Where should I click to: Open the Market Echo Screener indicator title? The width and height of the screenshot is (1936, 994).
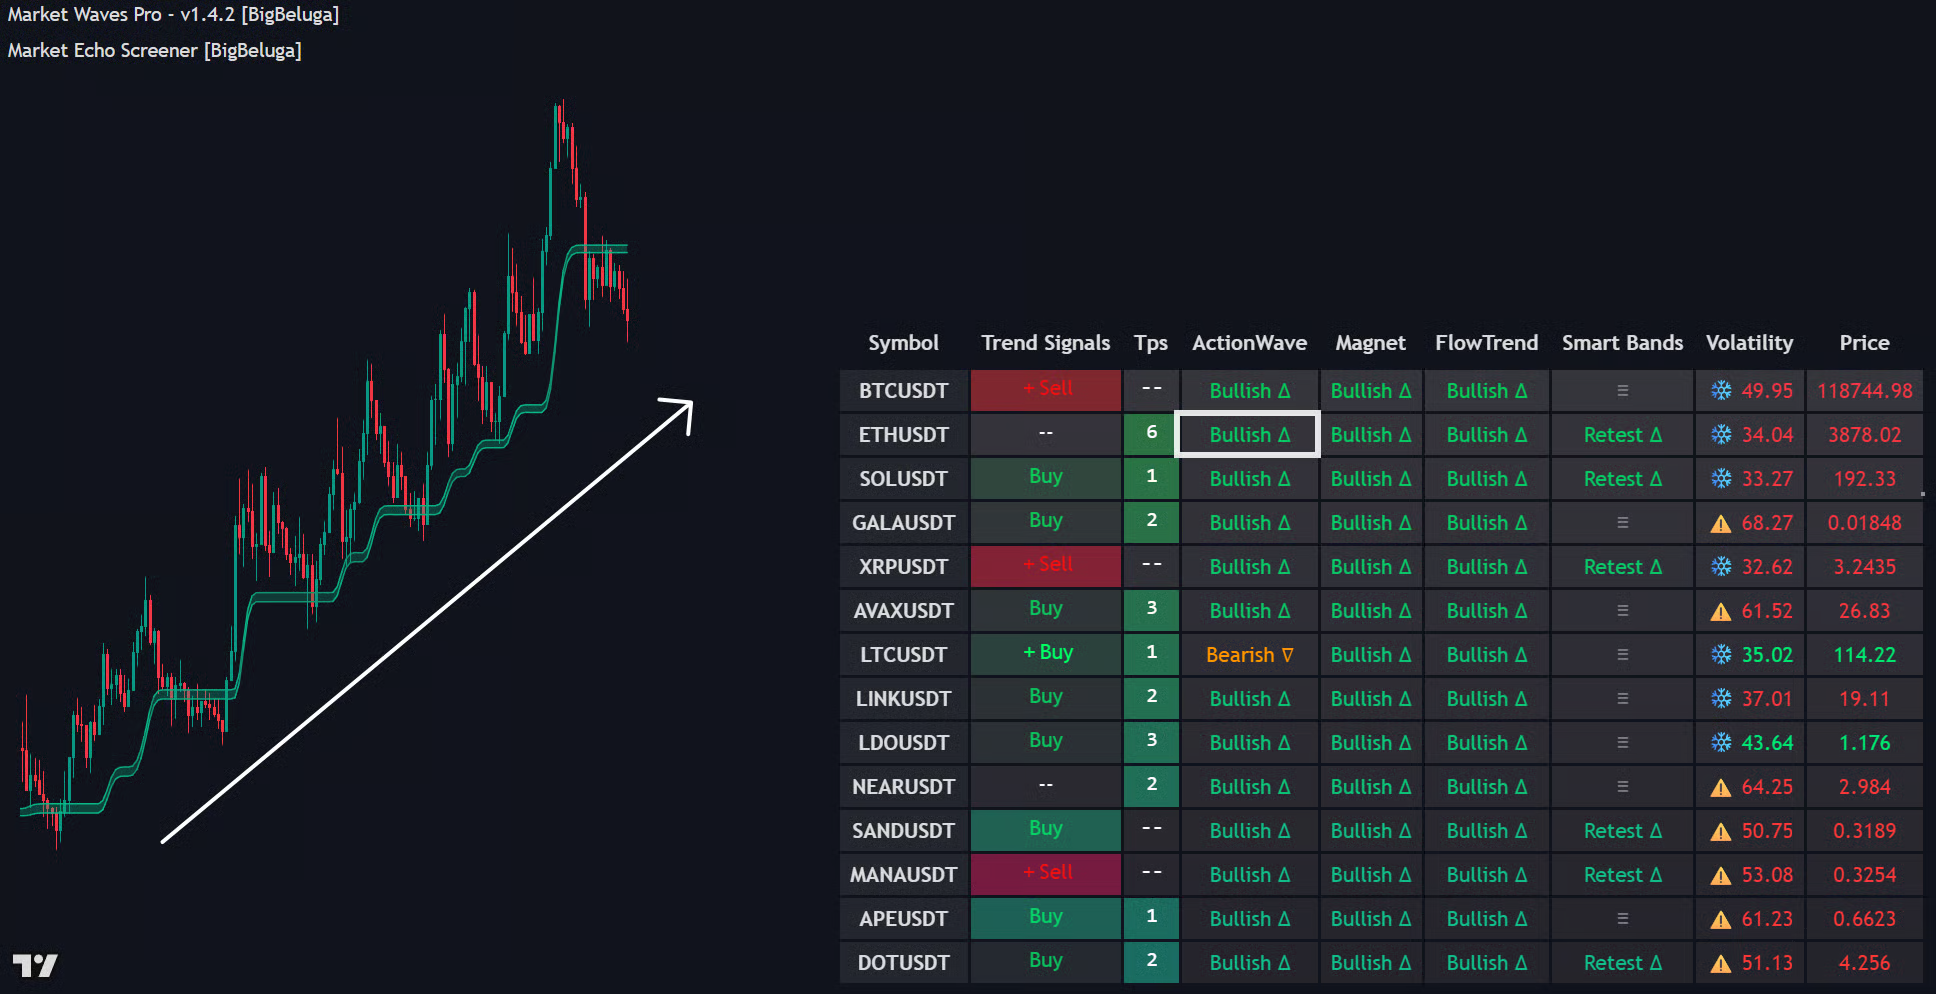tap(154, 50)
